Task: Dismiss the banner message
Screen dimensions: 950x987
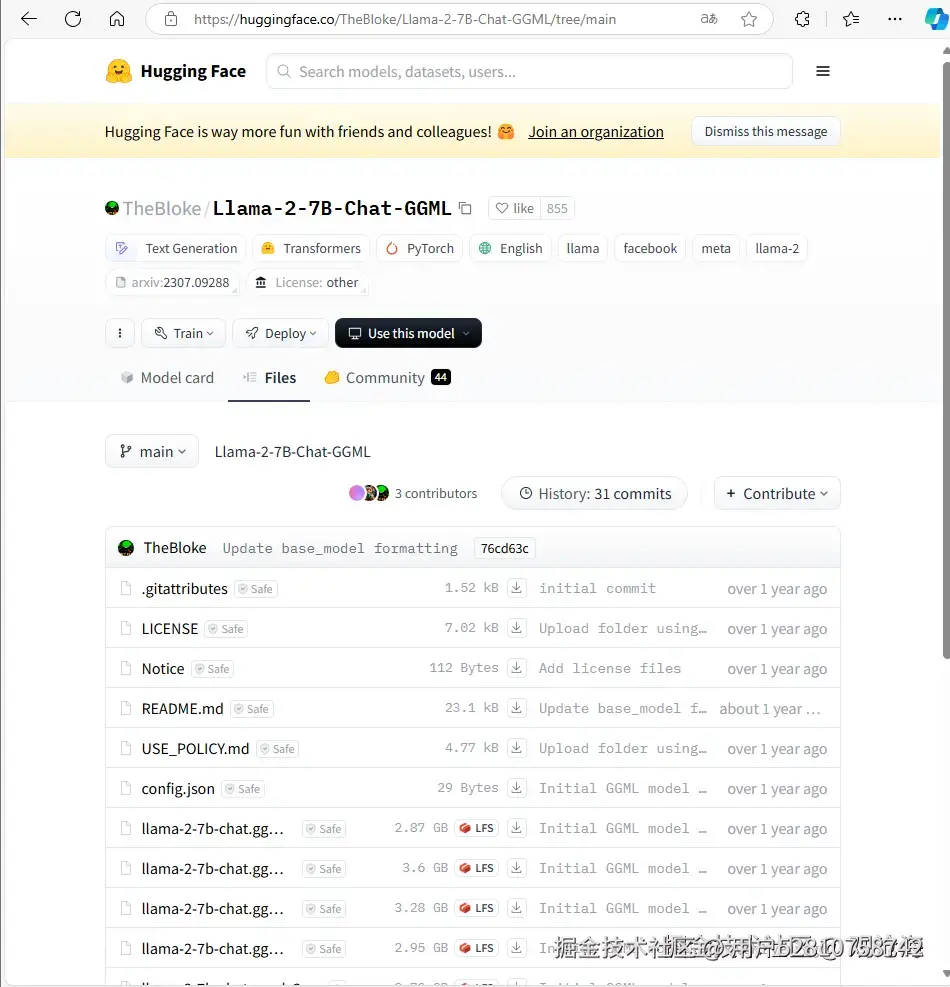Action: click(766, 131)
